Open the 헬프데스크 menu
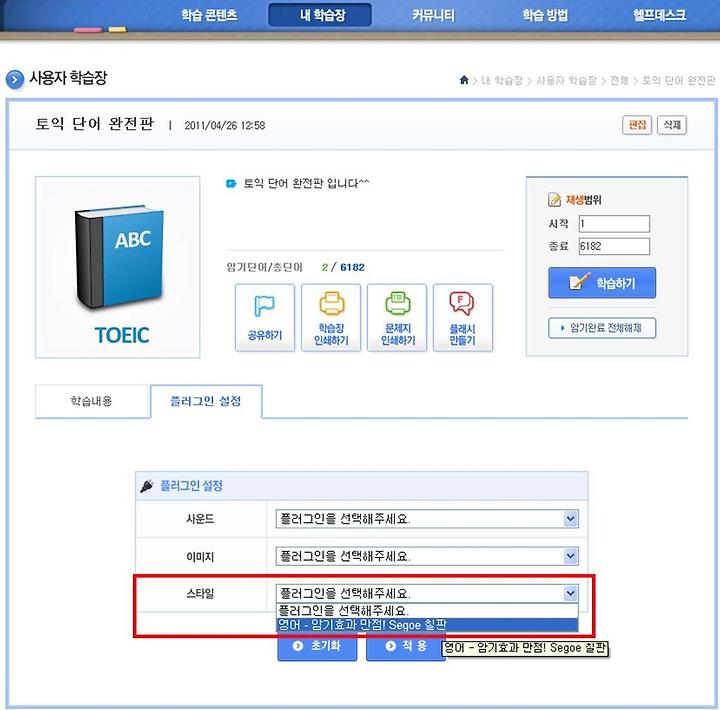 (659, 15)
